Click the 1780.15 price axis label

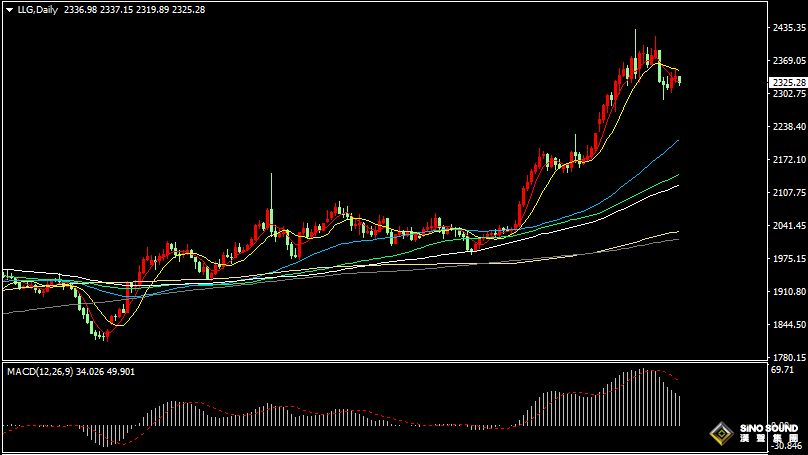788,357
